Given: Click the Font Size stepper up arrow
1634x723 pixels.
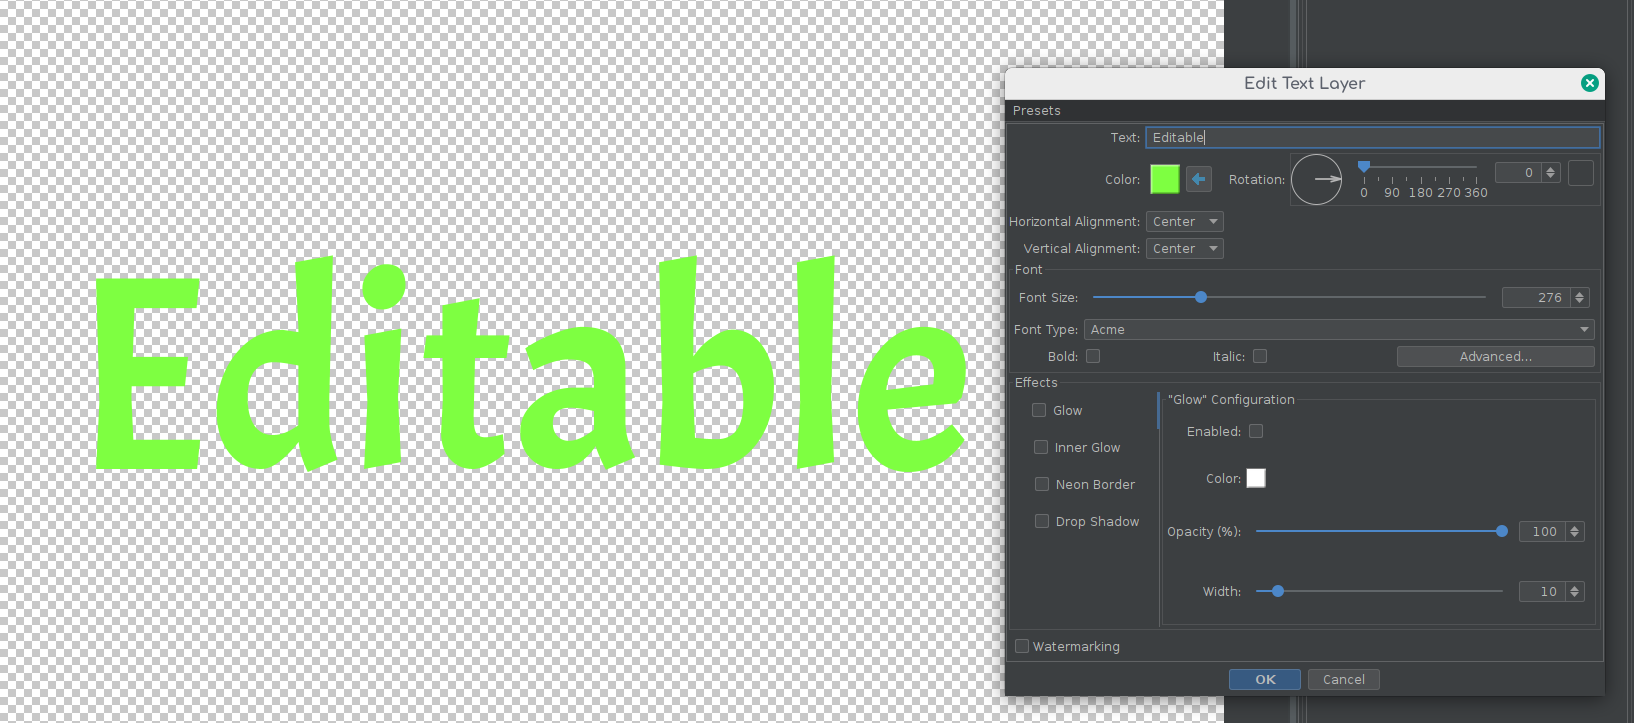Looking at the screenshot, I should tap(1580, 294).
